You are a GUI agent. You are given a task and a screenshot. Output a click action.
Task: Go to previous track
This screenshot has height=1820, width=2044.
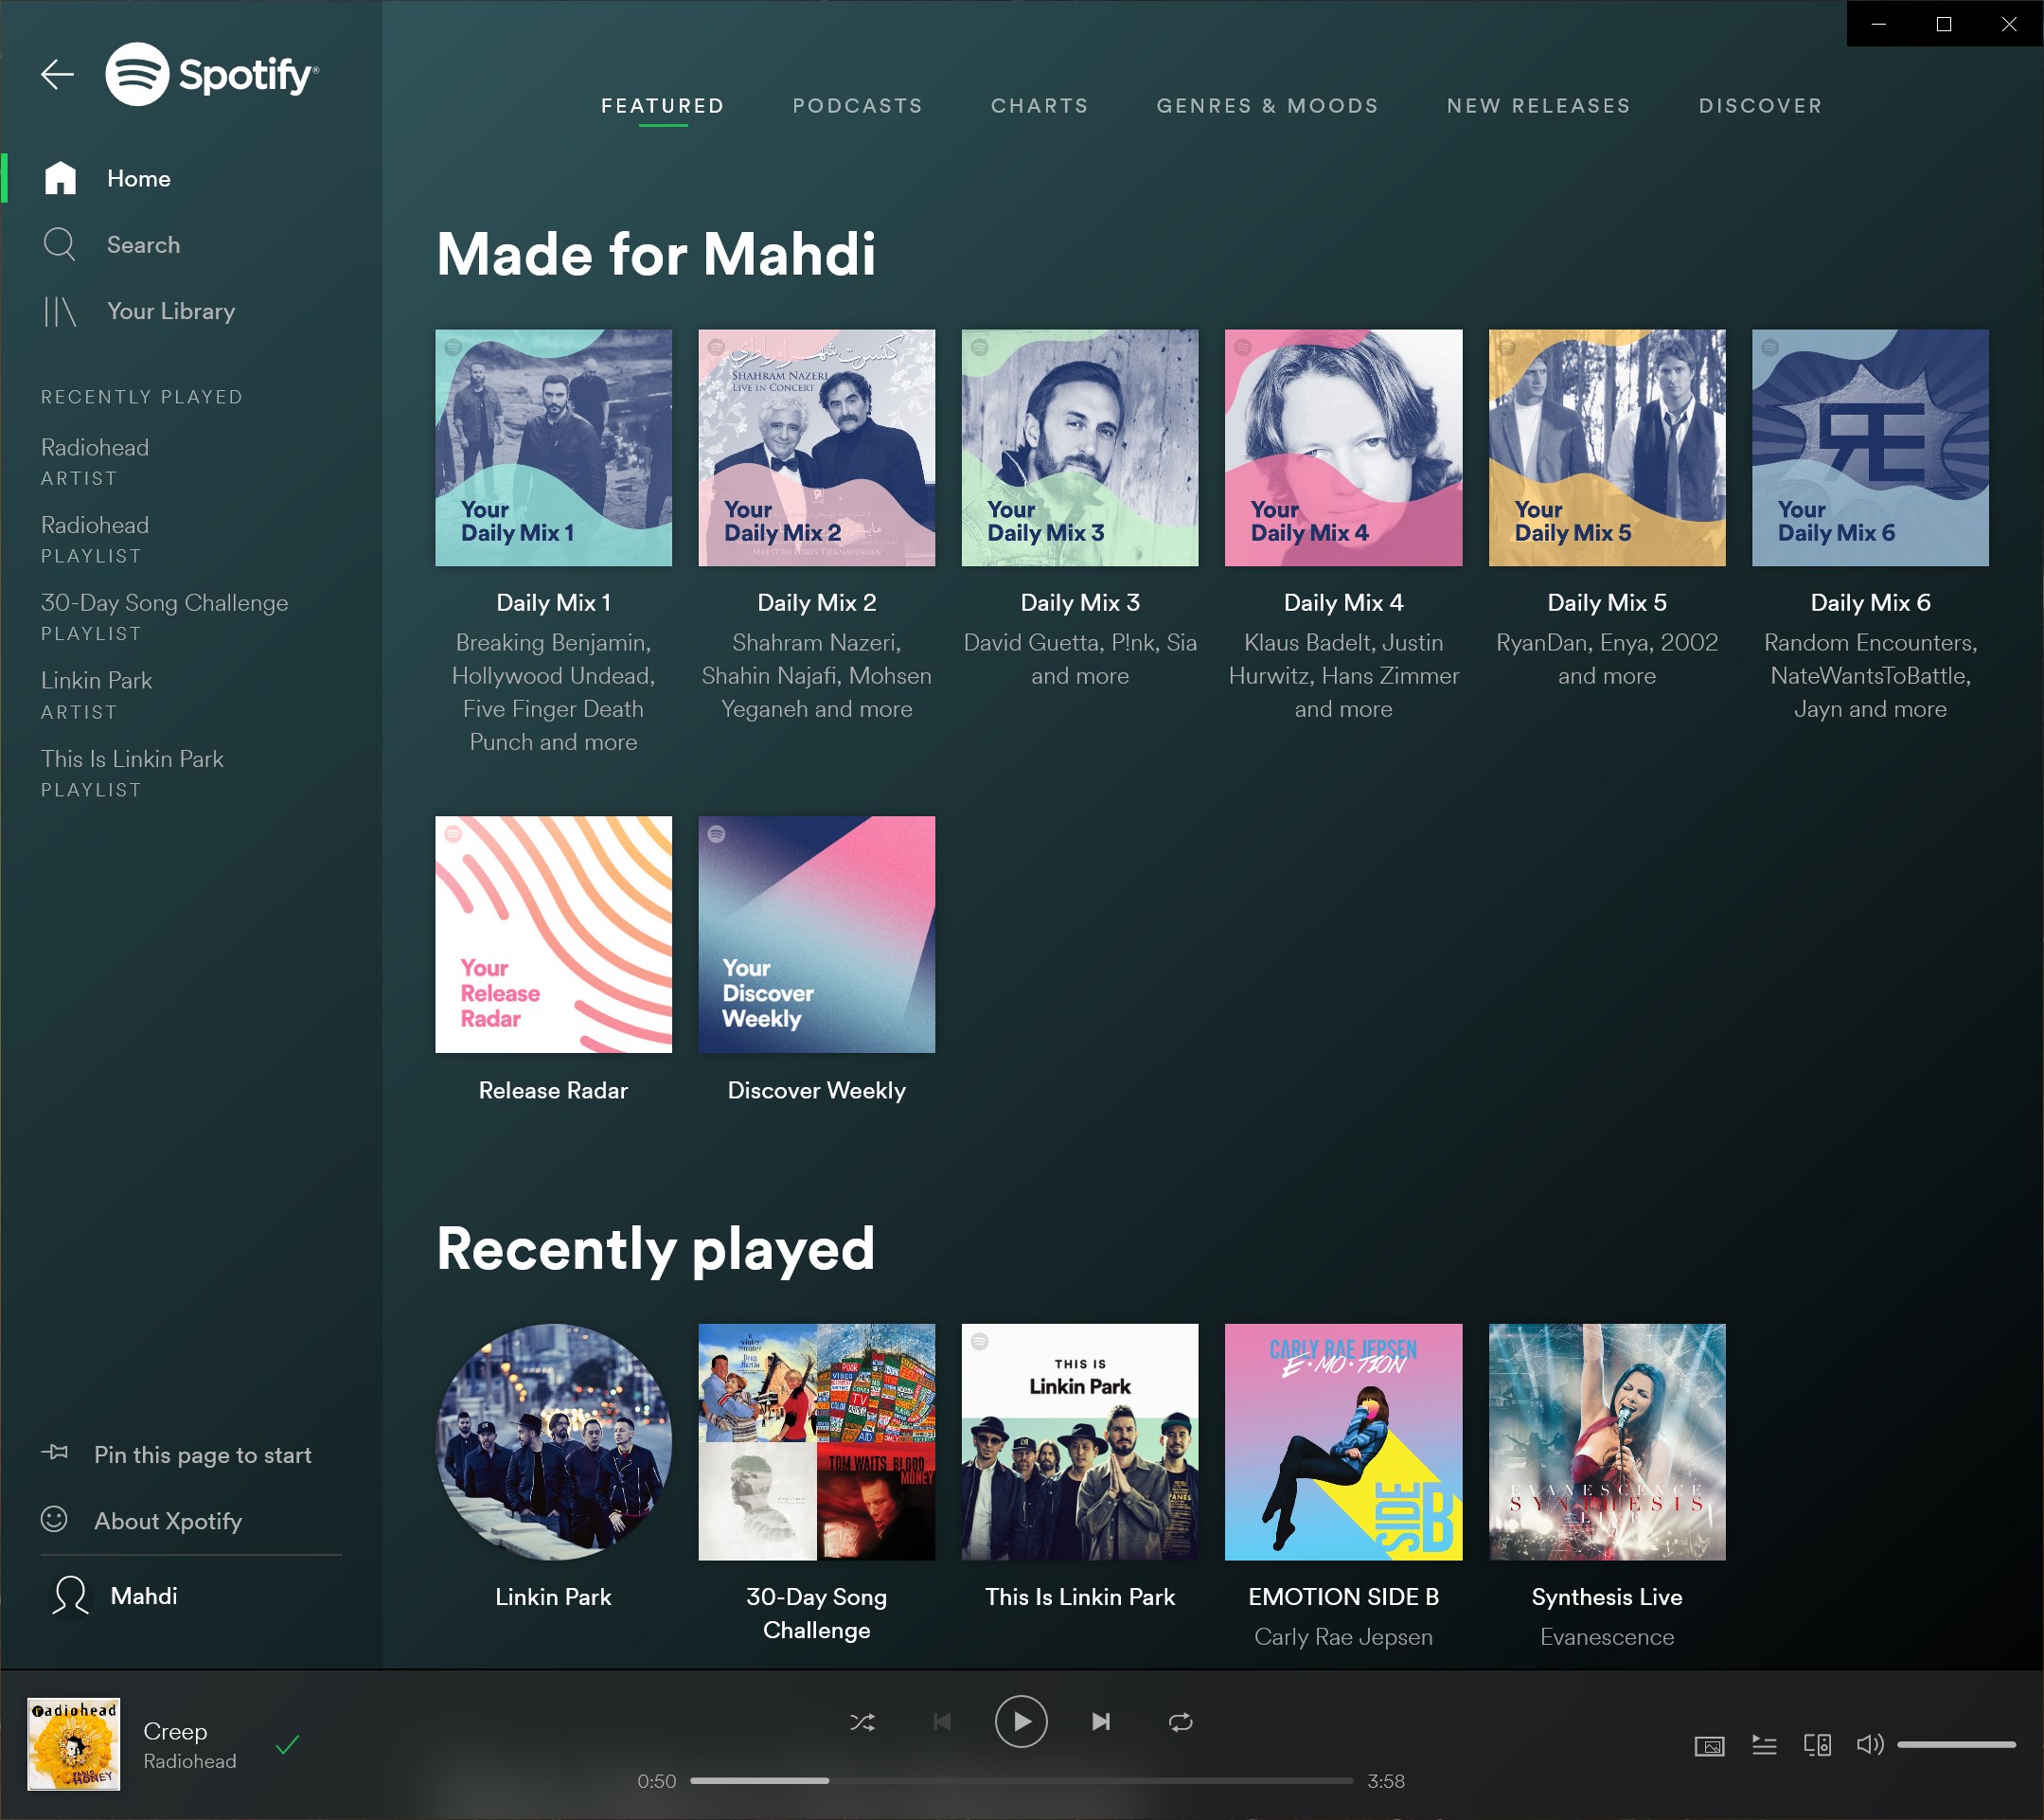tap(941, 1722)
